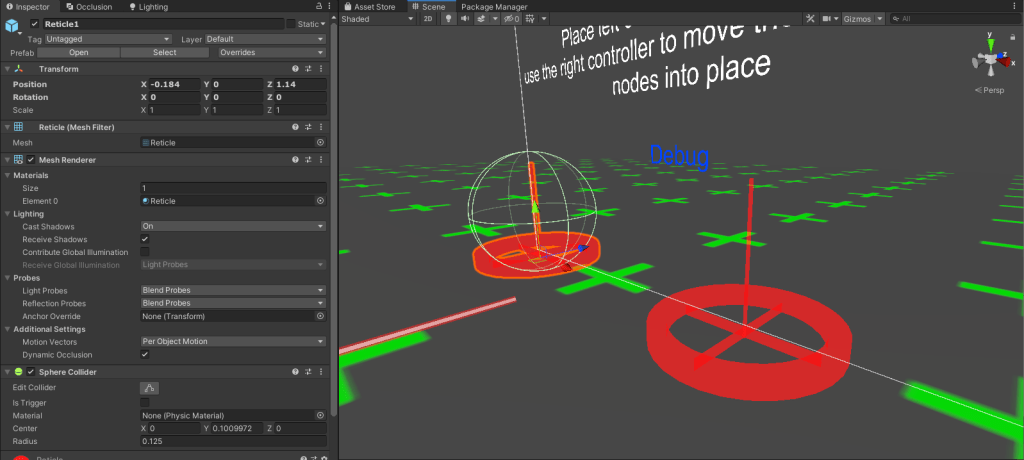Open Mesh Renderer three-dot options menu

coord(320,159)
